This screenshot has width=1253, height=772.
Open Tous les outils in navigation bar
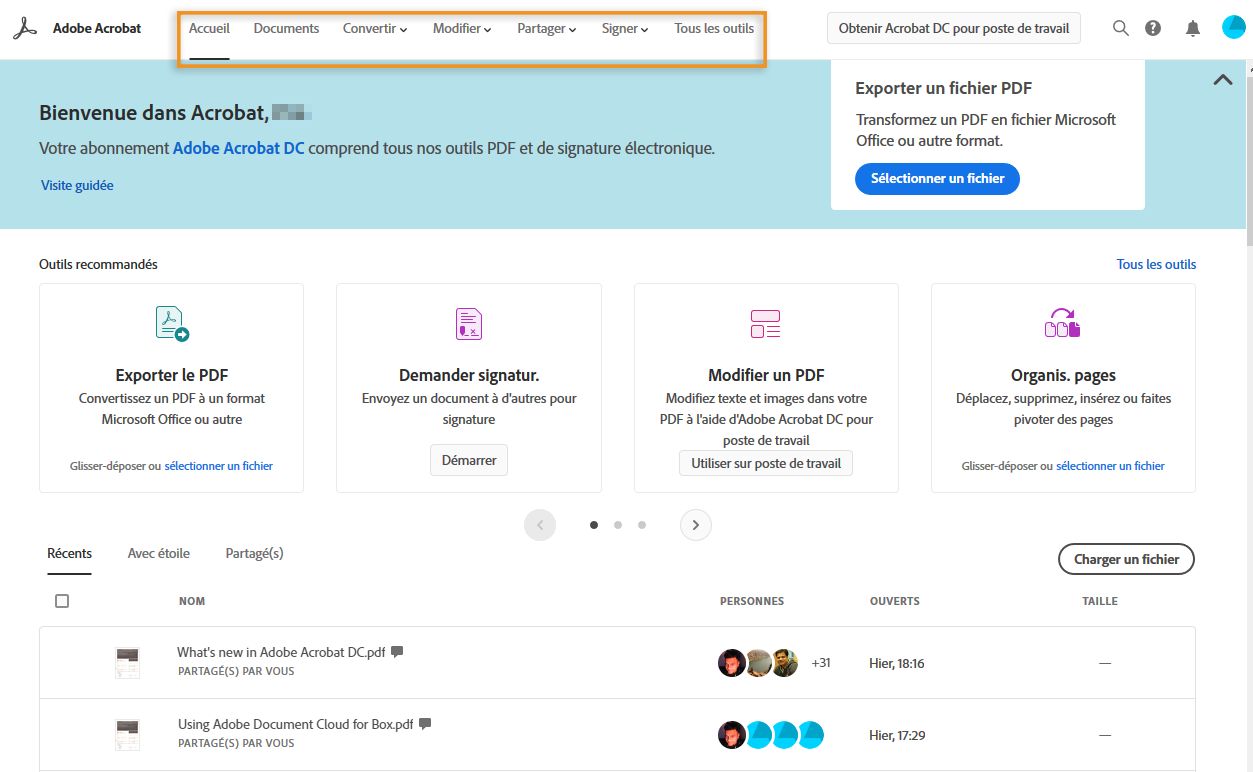714,28
